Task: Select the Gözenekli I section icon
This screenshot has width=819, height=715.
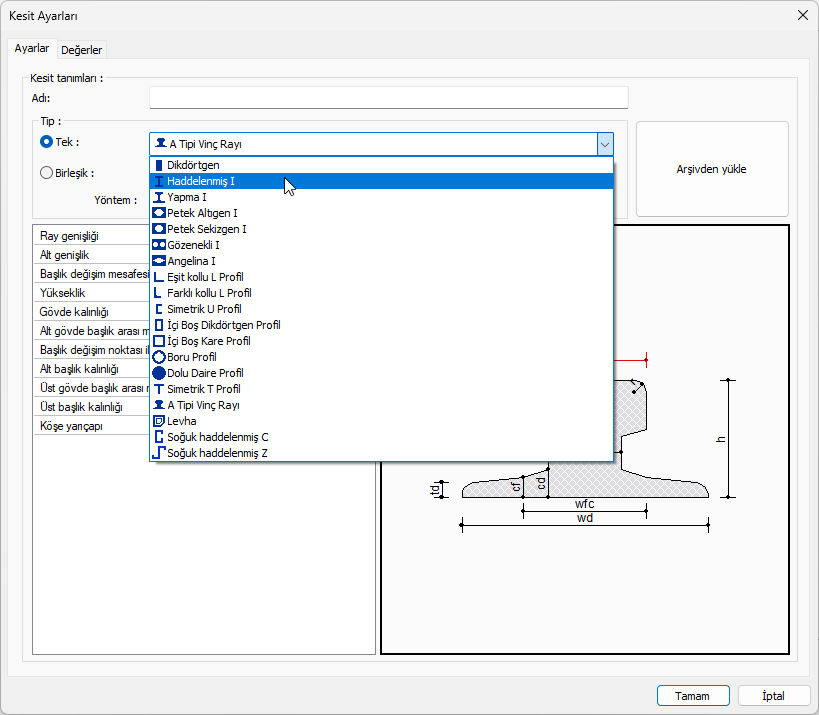Action: tap(159, 245)
